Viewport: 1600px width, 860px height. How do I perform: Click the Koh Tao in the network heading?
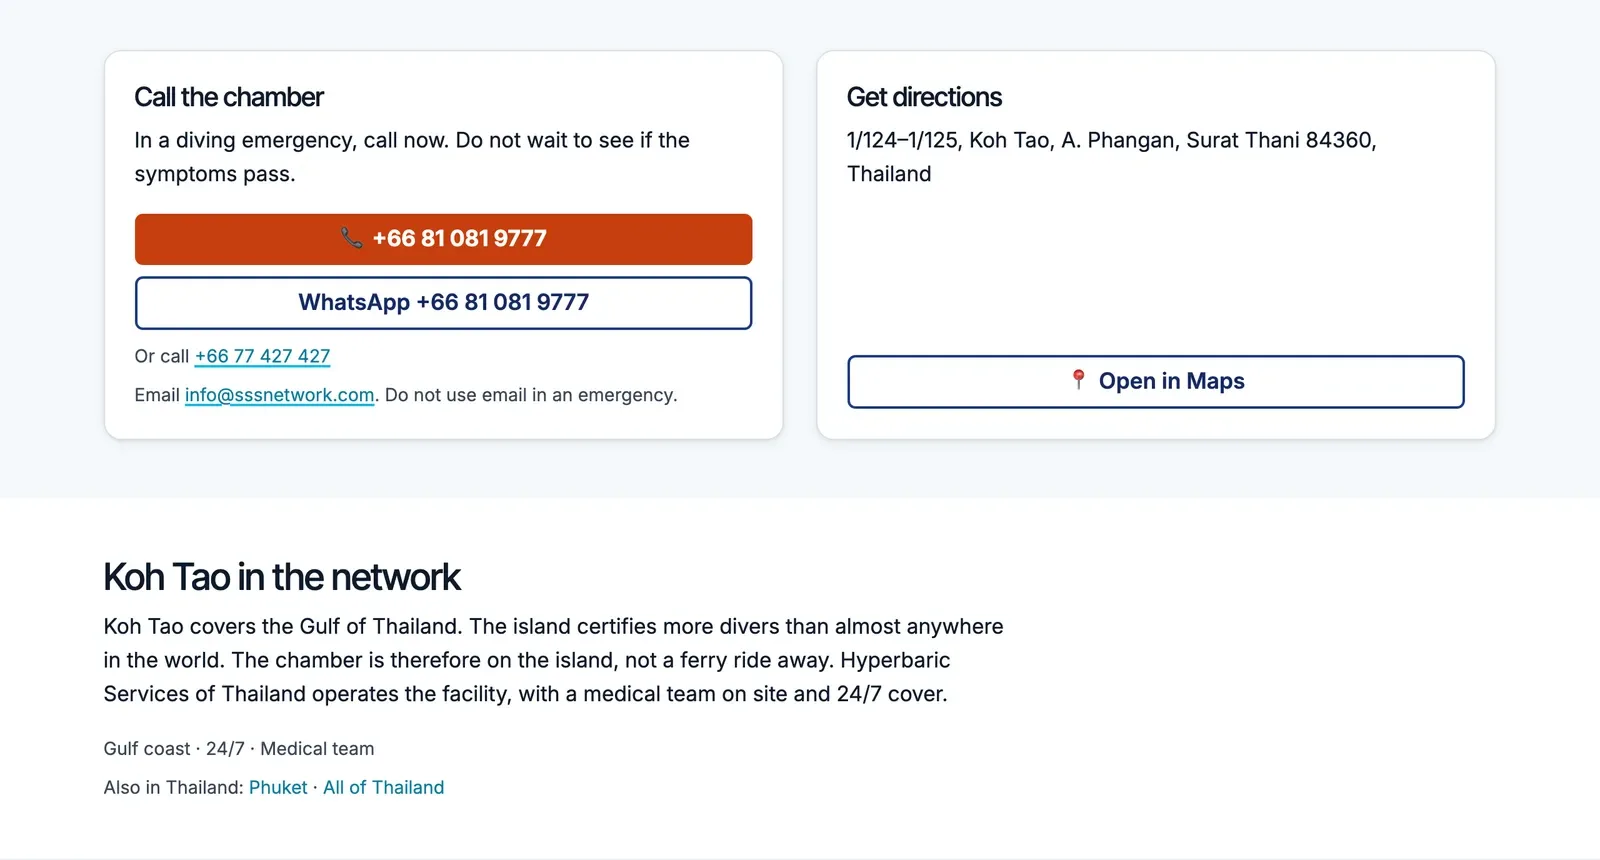(281, 577)
